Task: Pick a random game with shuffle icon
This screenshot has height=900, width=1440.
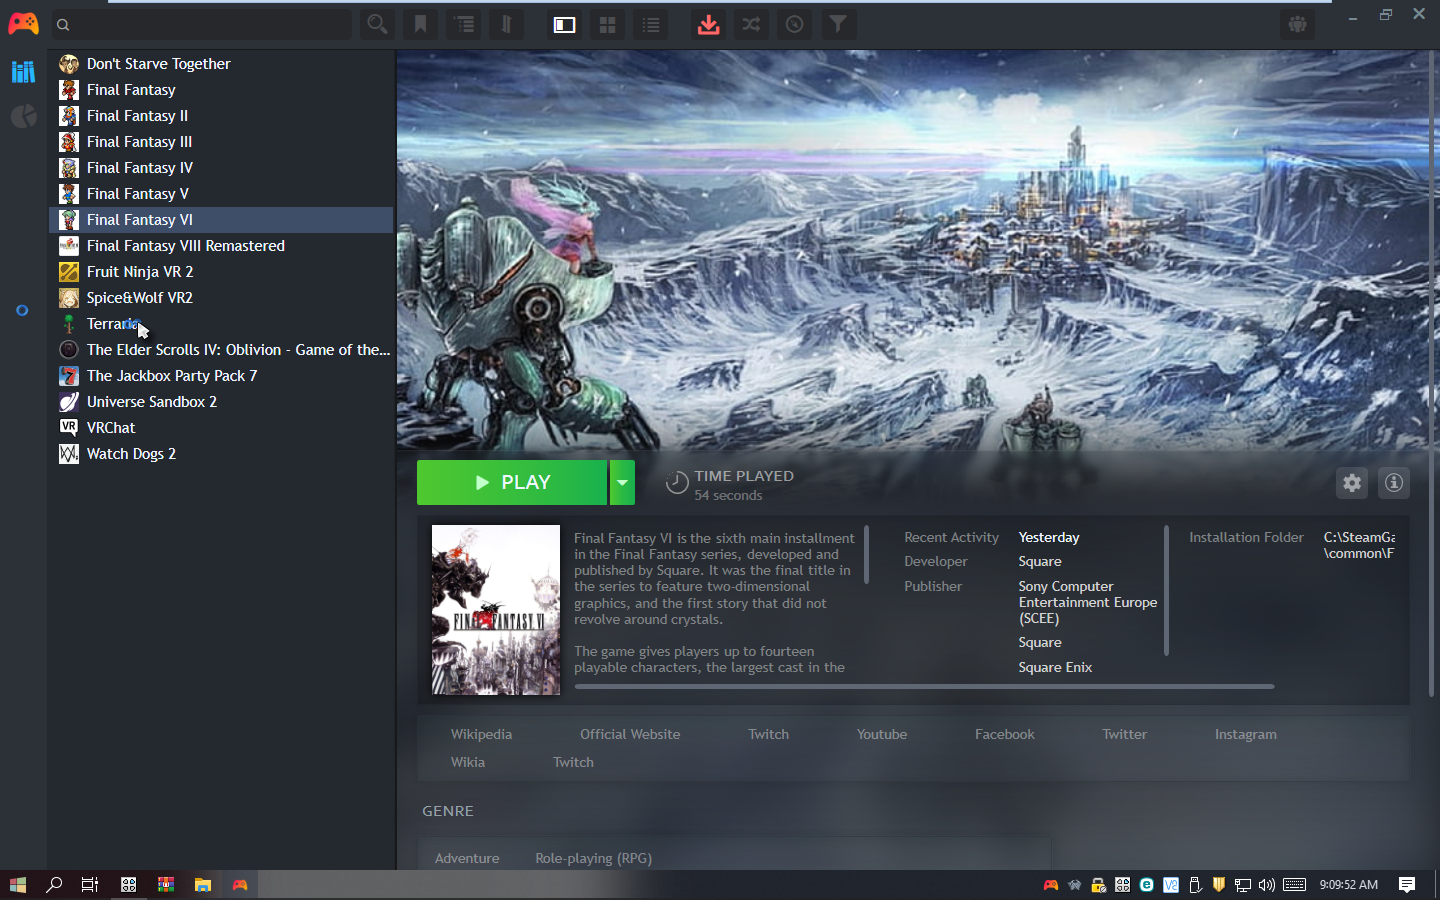Action: [x=751, y=24]
